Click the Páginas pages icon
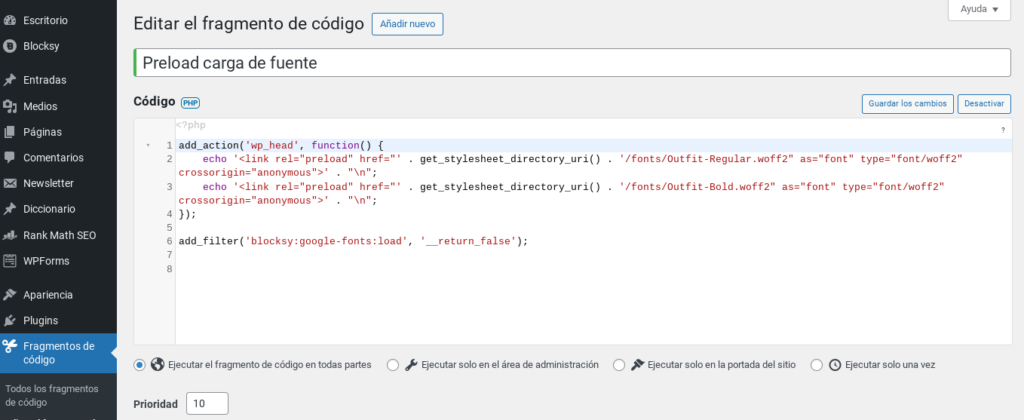Image resolution: width=1024 pixels, height=420 pixels. click(x=9, y=132)
